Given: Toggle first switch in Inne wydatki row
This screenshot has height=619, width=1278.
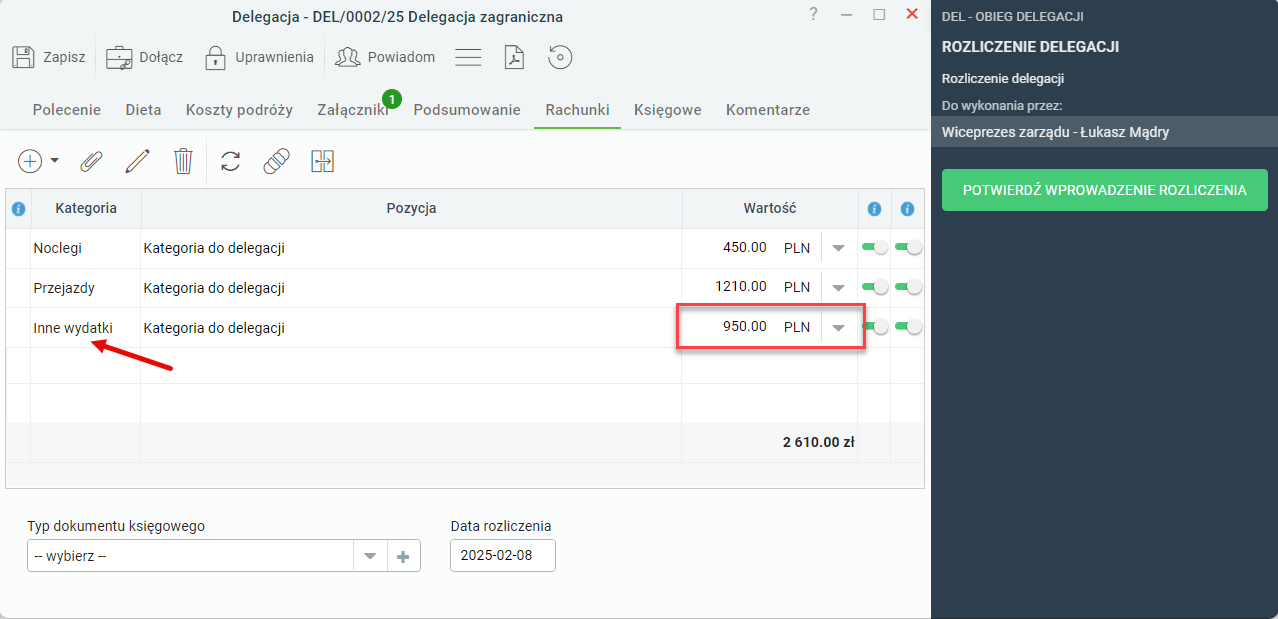Looking at the screenshot, I should tap(875, 327).
